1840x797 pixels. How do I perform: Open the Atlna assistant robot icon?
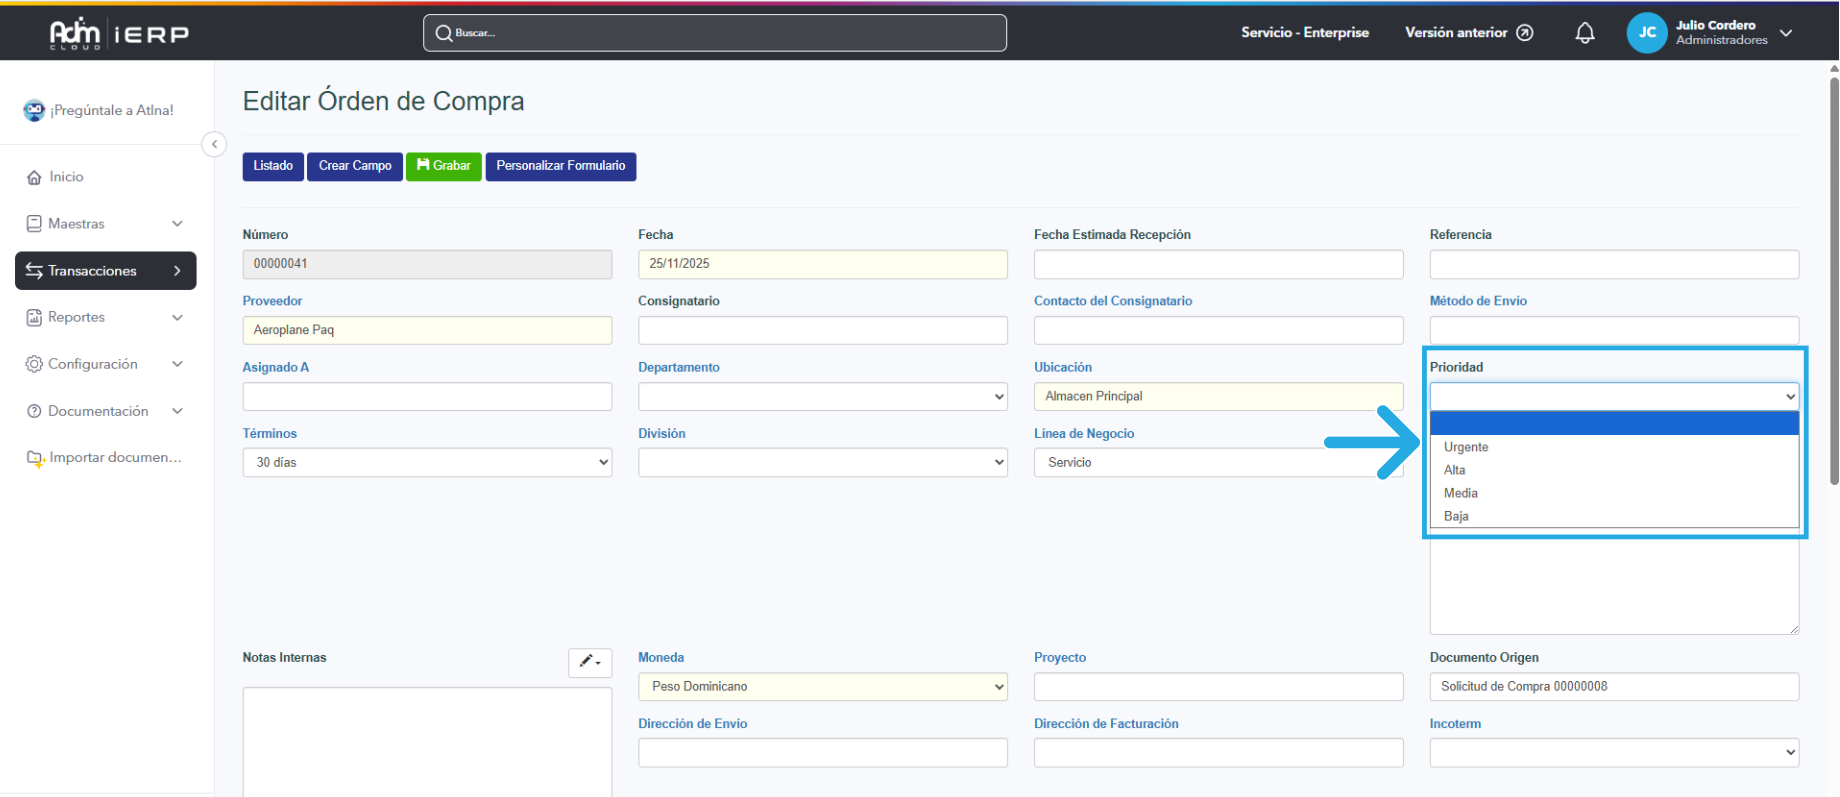(34, 110)
